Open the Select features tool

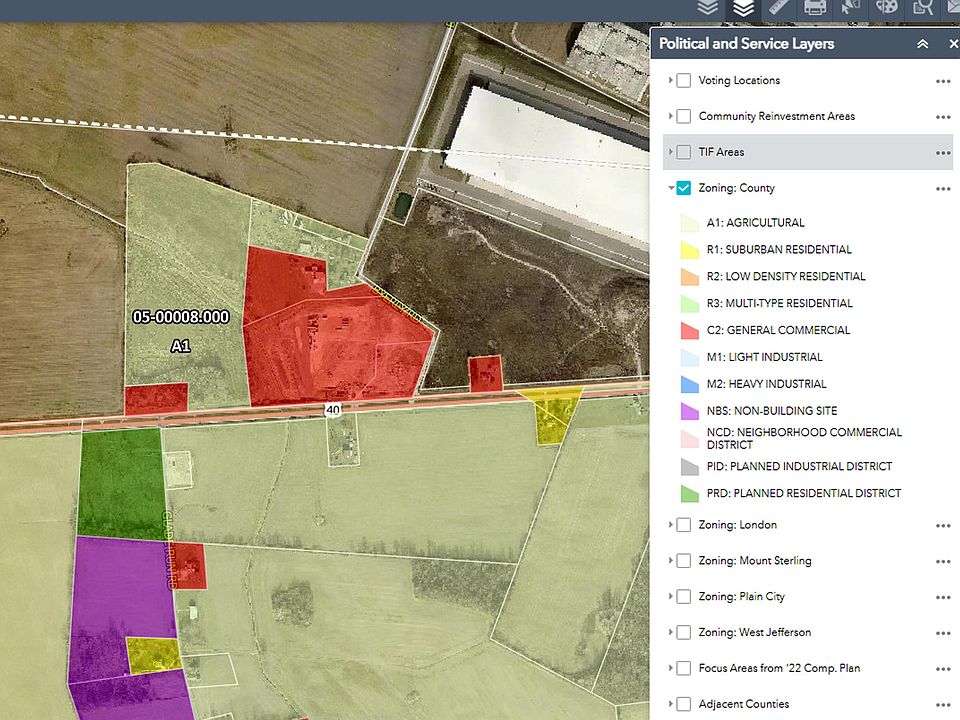tap(851, 8)
